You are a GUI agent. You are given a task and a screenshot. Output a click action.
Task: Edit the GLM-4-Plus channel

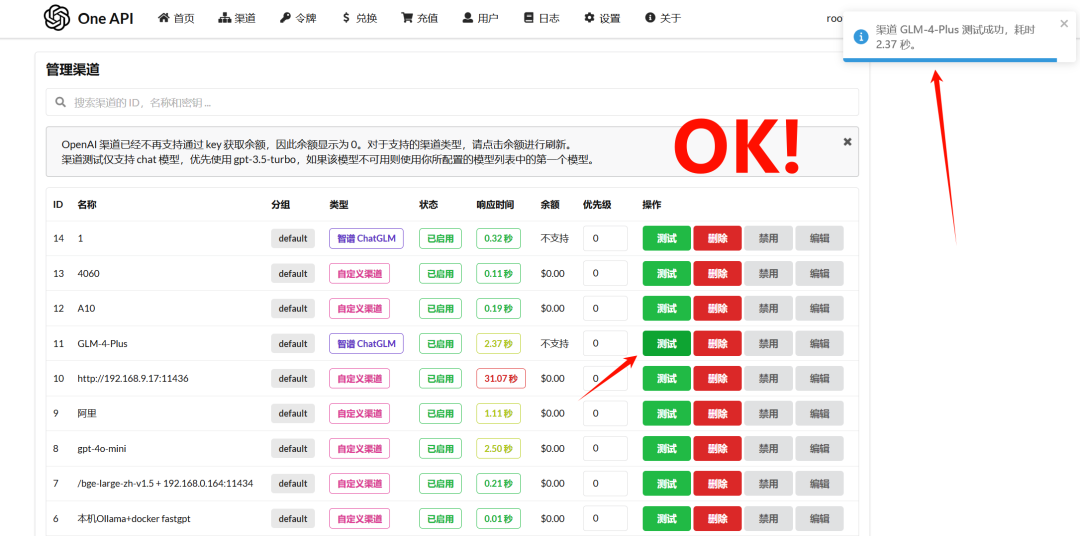pos(819,343)
